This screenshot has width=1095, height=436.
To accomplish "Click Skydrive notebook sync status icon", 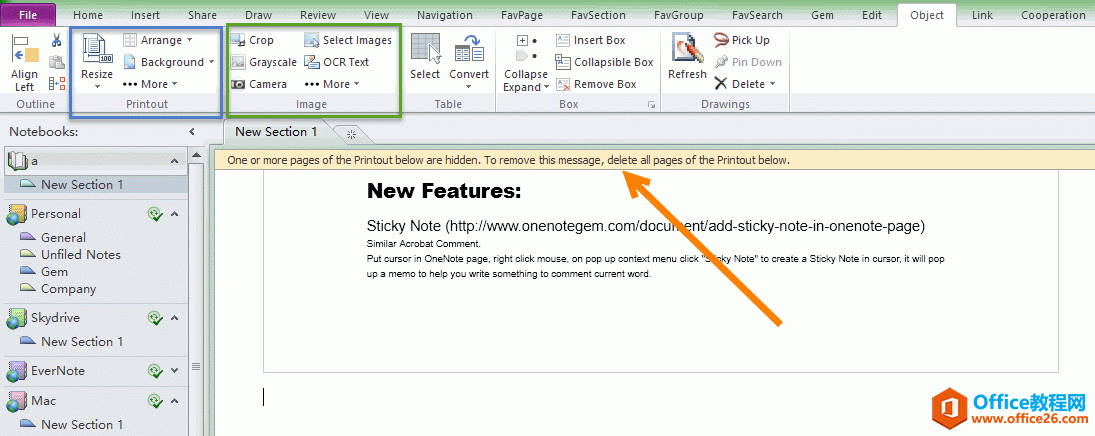I will click(x=155, y=318).
